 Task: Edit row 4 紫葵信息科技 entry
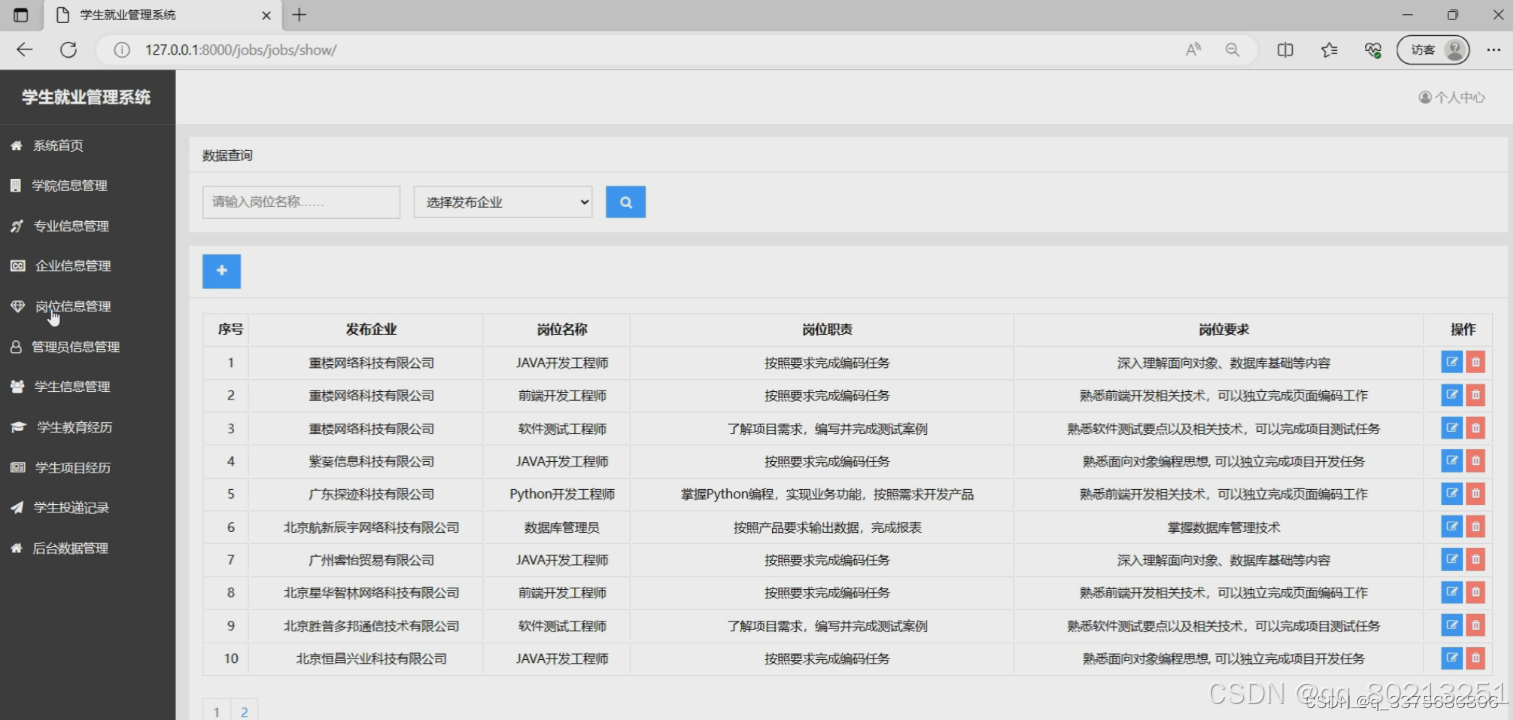1452,461
